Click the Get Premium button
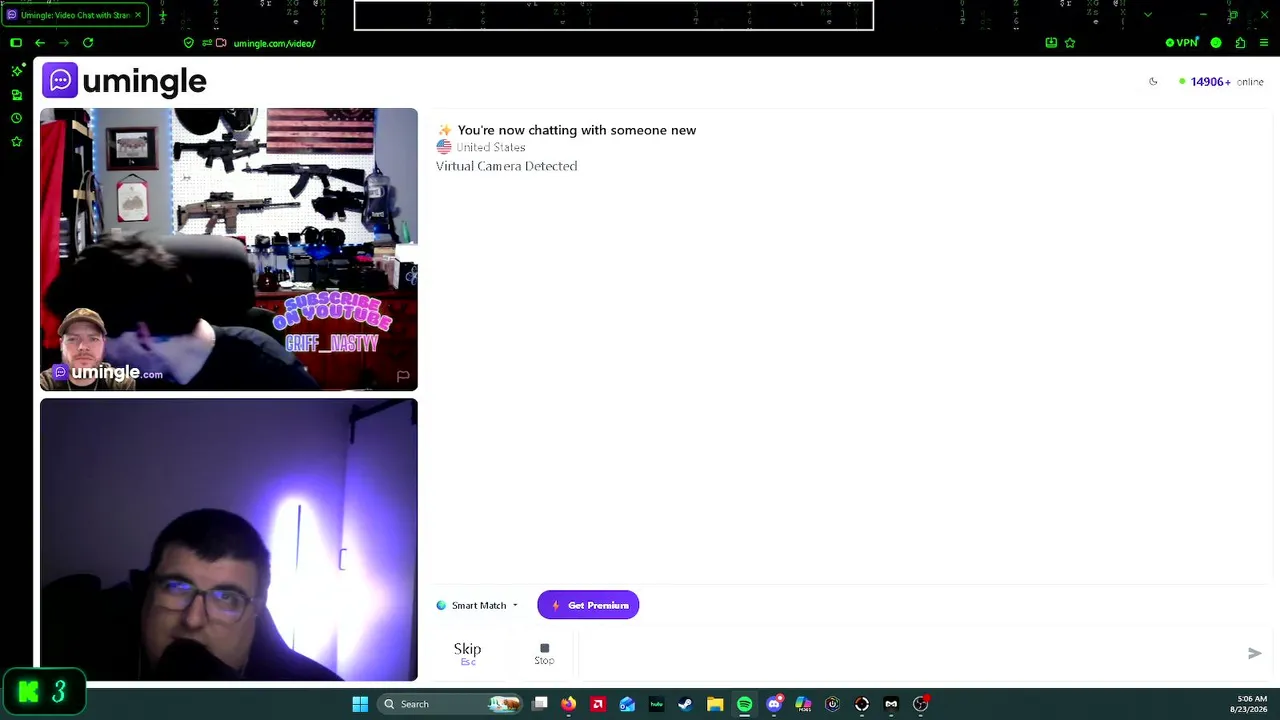 [588, 605]
